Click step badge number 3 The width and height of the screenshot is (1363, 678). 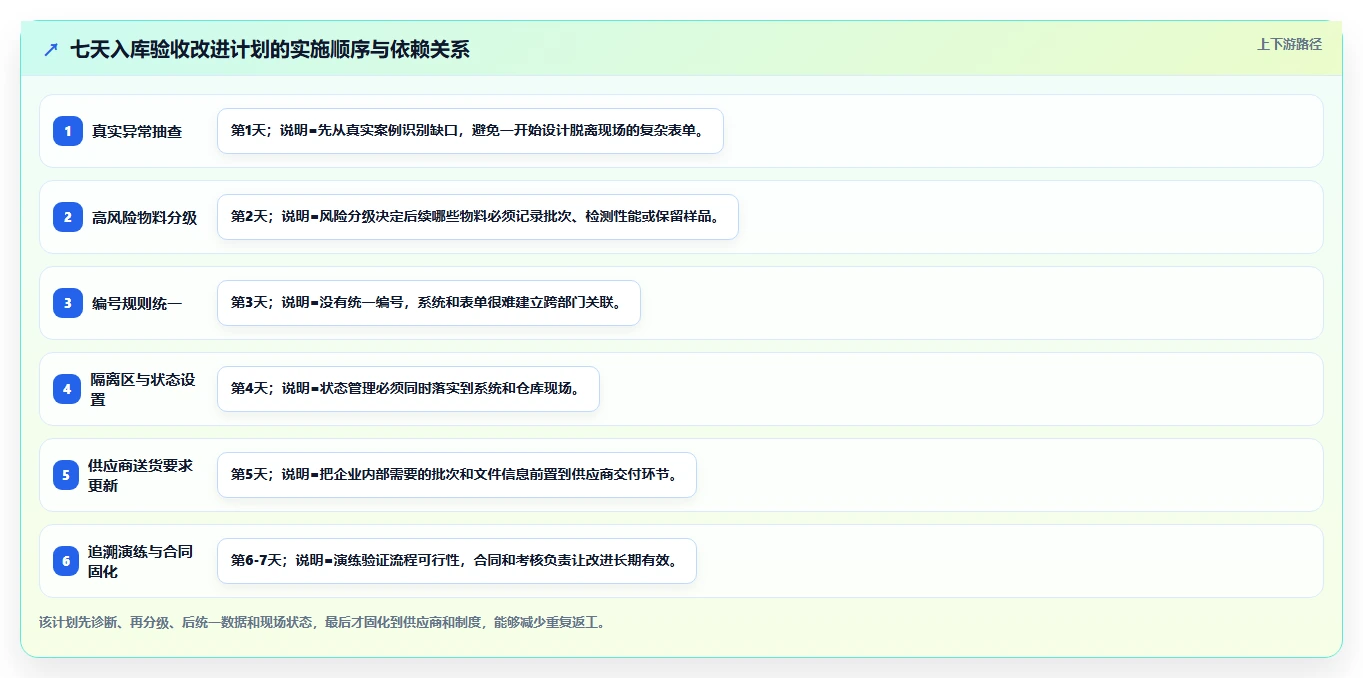click(67, 302)
